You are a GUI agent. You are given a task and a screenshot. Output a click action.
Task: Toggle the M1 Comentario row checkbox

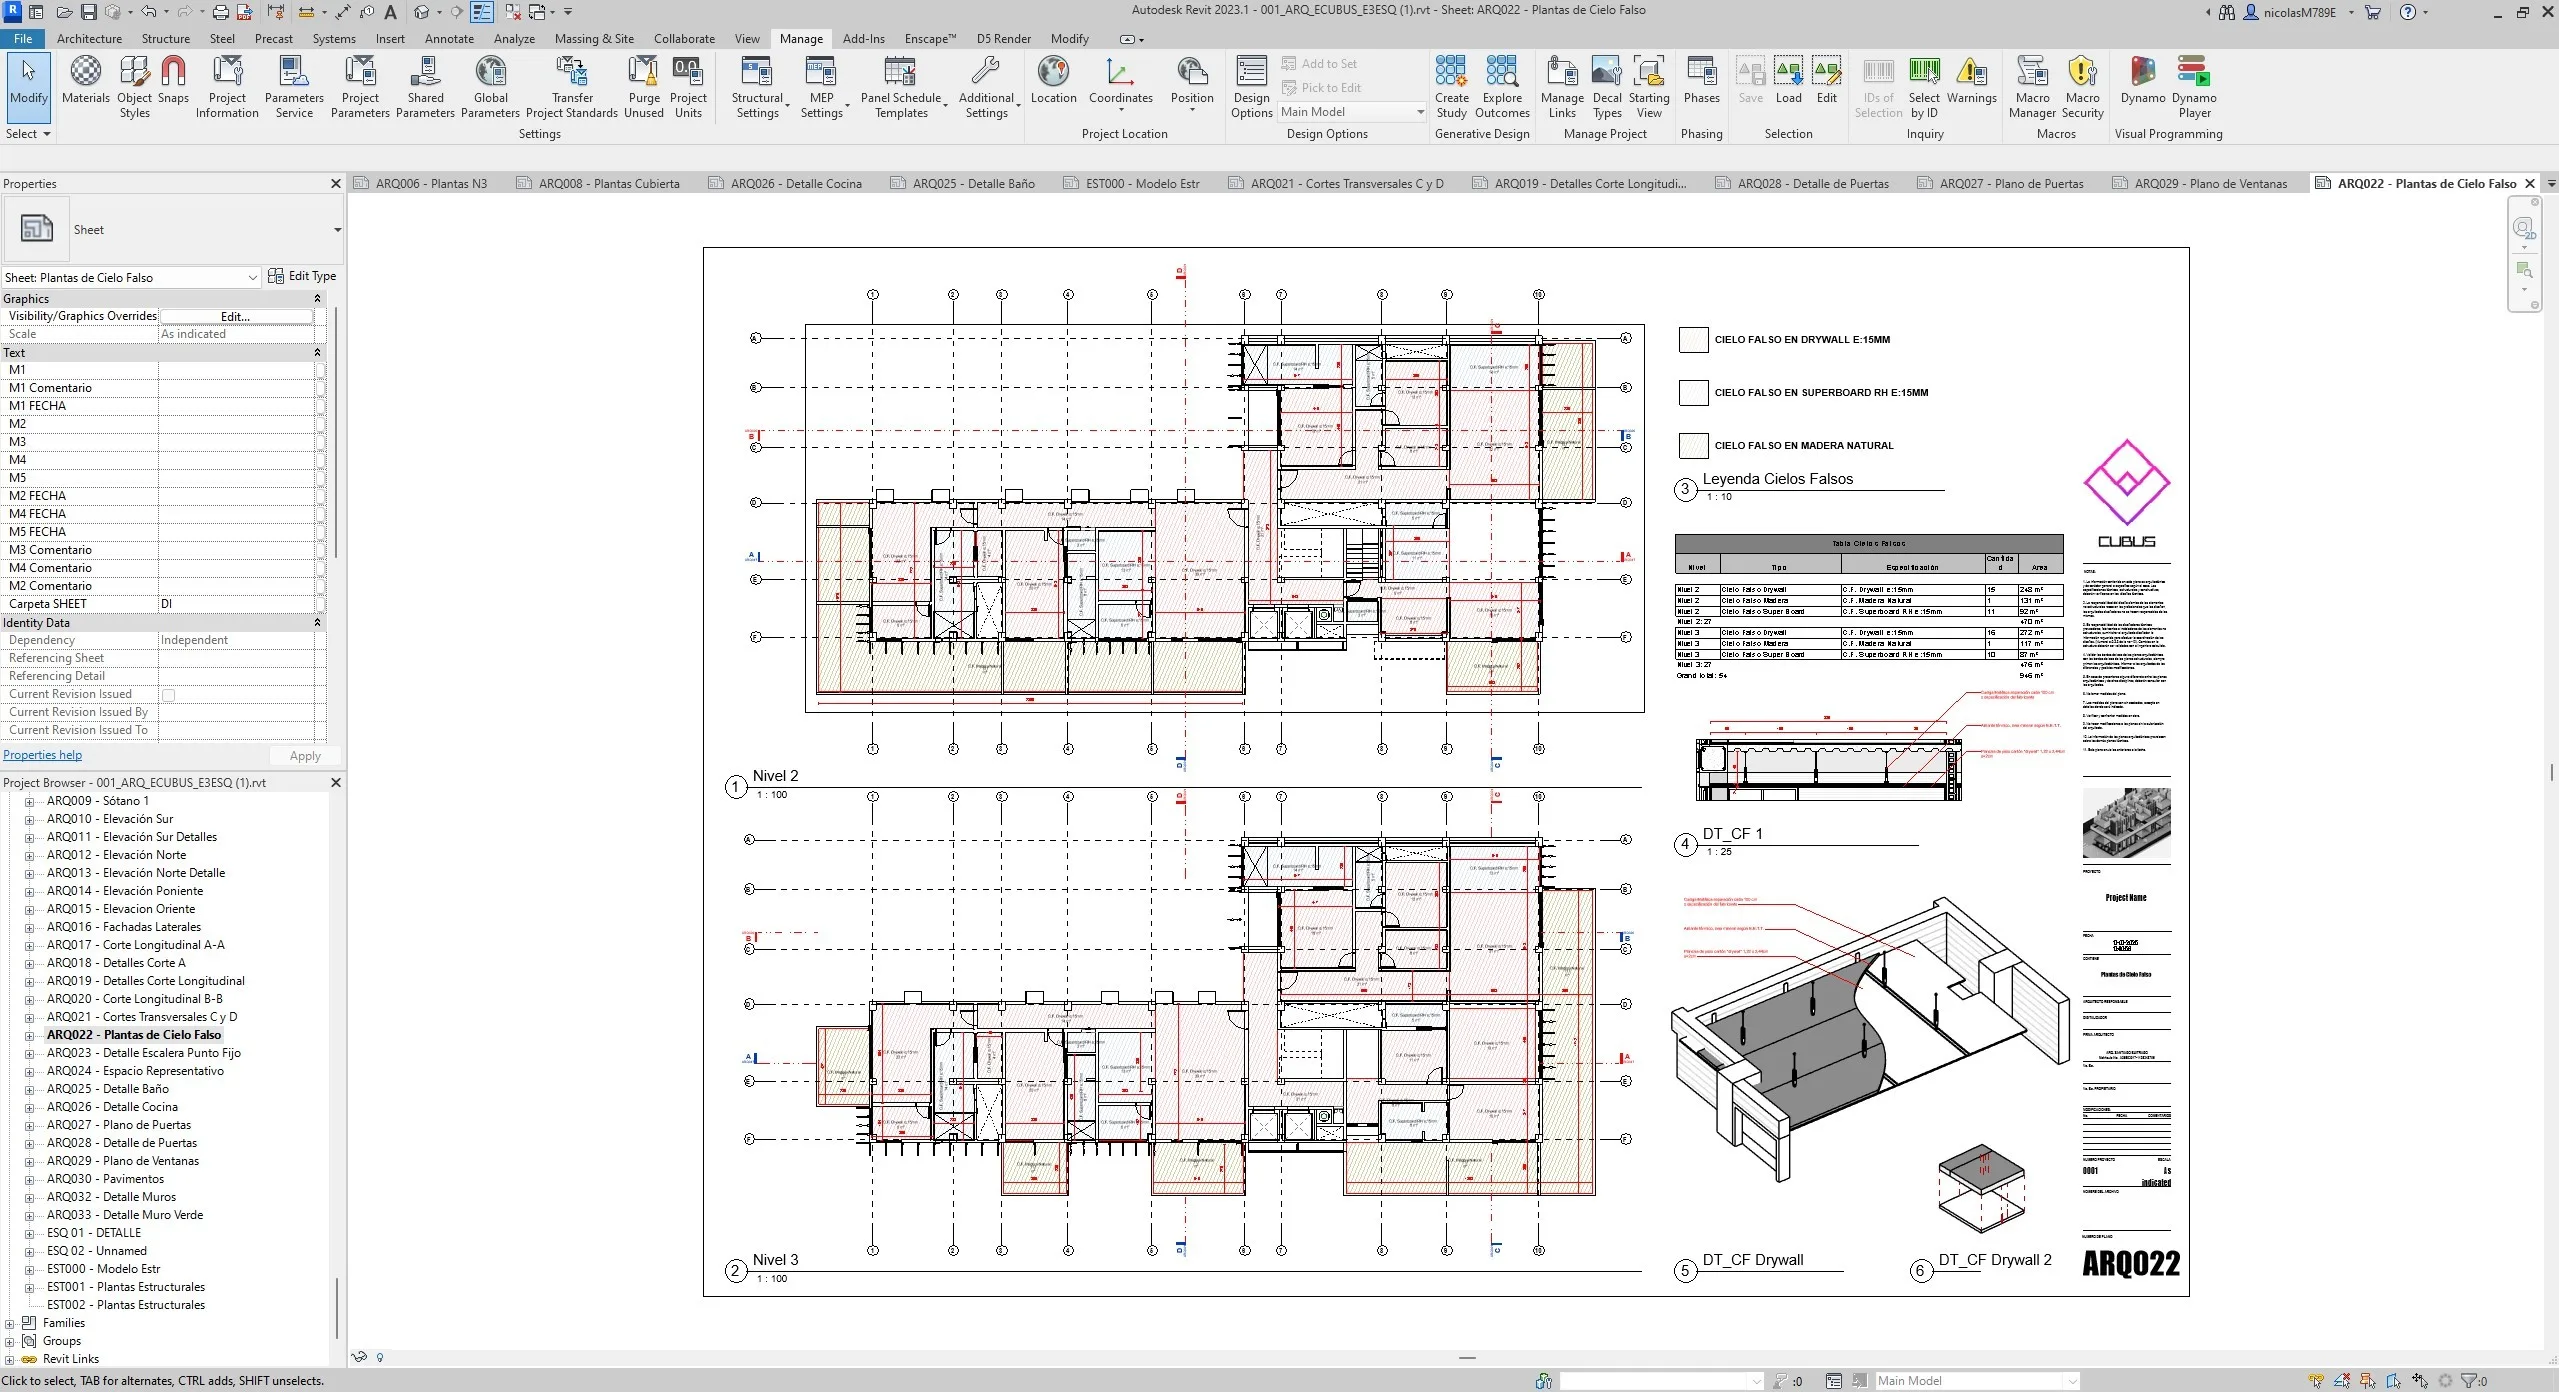point(320,388)
